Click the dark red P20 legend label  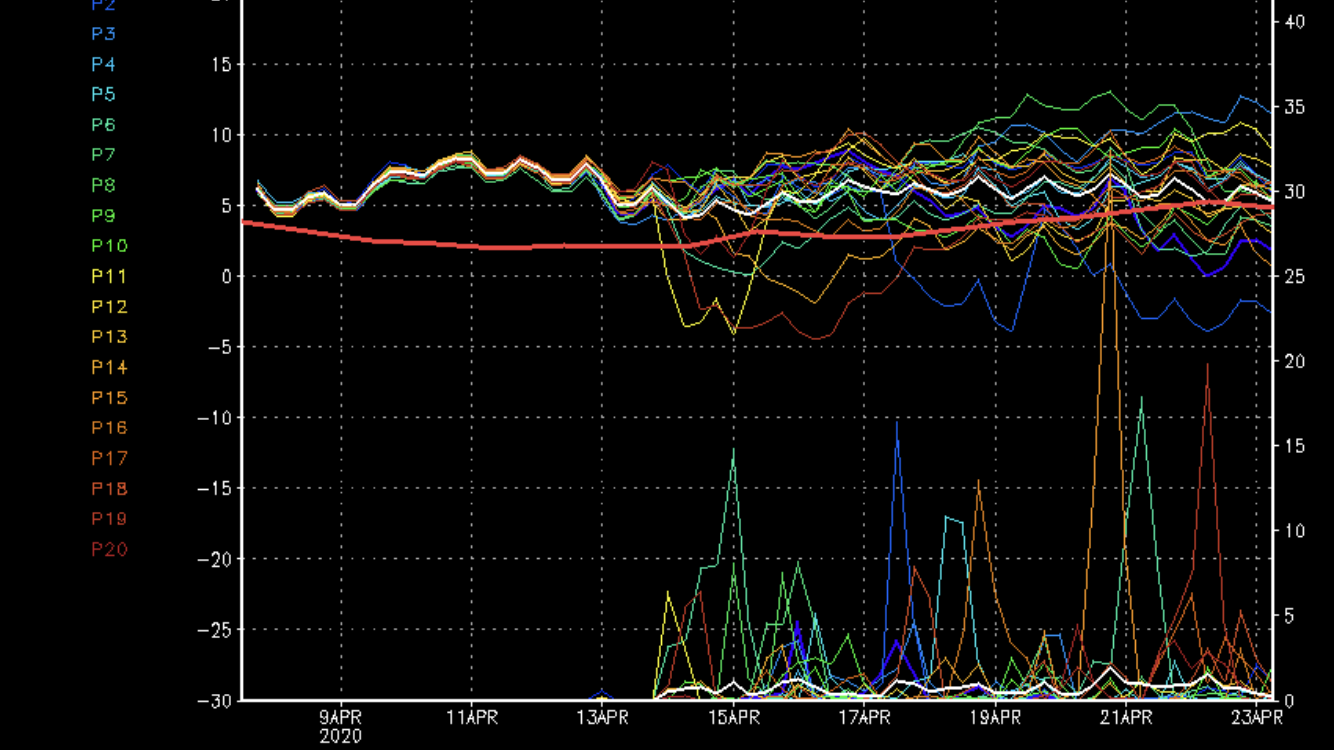pos(109,549)
